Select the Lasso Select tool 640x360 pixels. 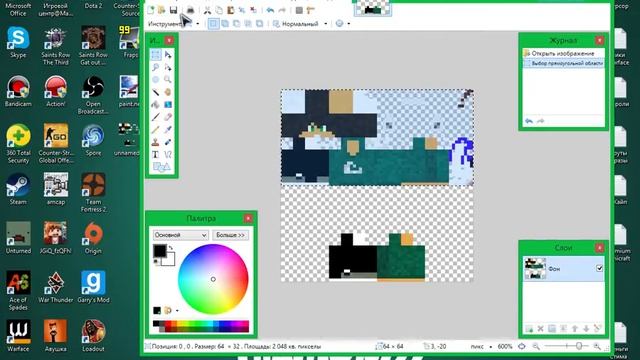(156, 67)
